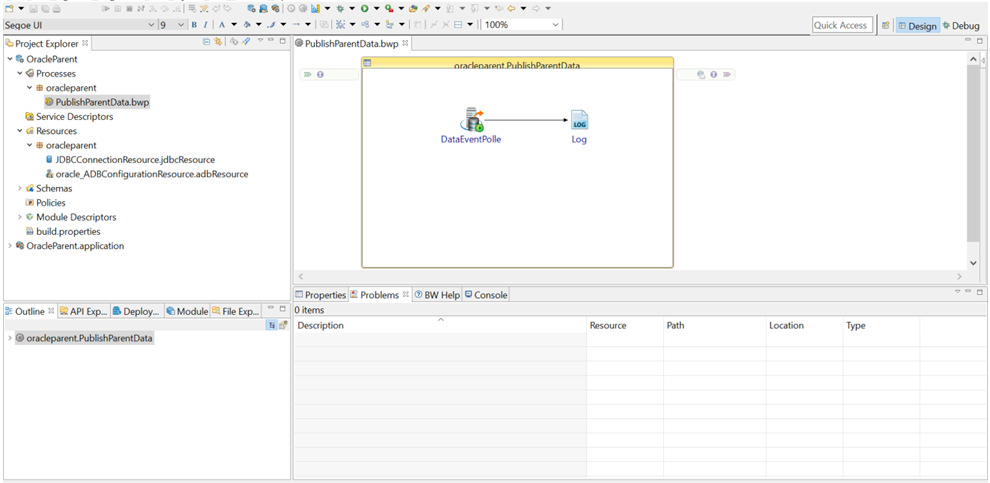Click Collapse All in Project Explorer
Image resolution: width=990 pixels, height=483 pixels.
(207, 43)
